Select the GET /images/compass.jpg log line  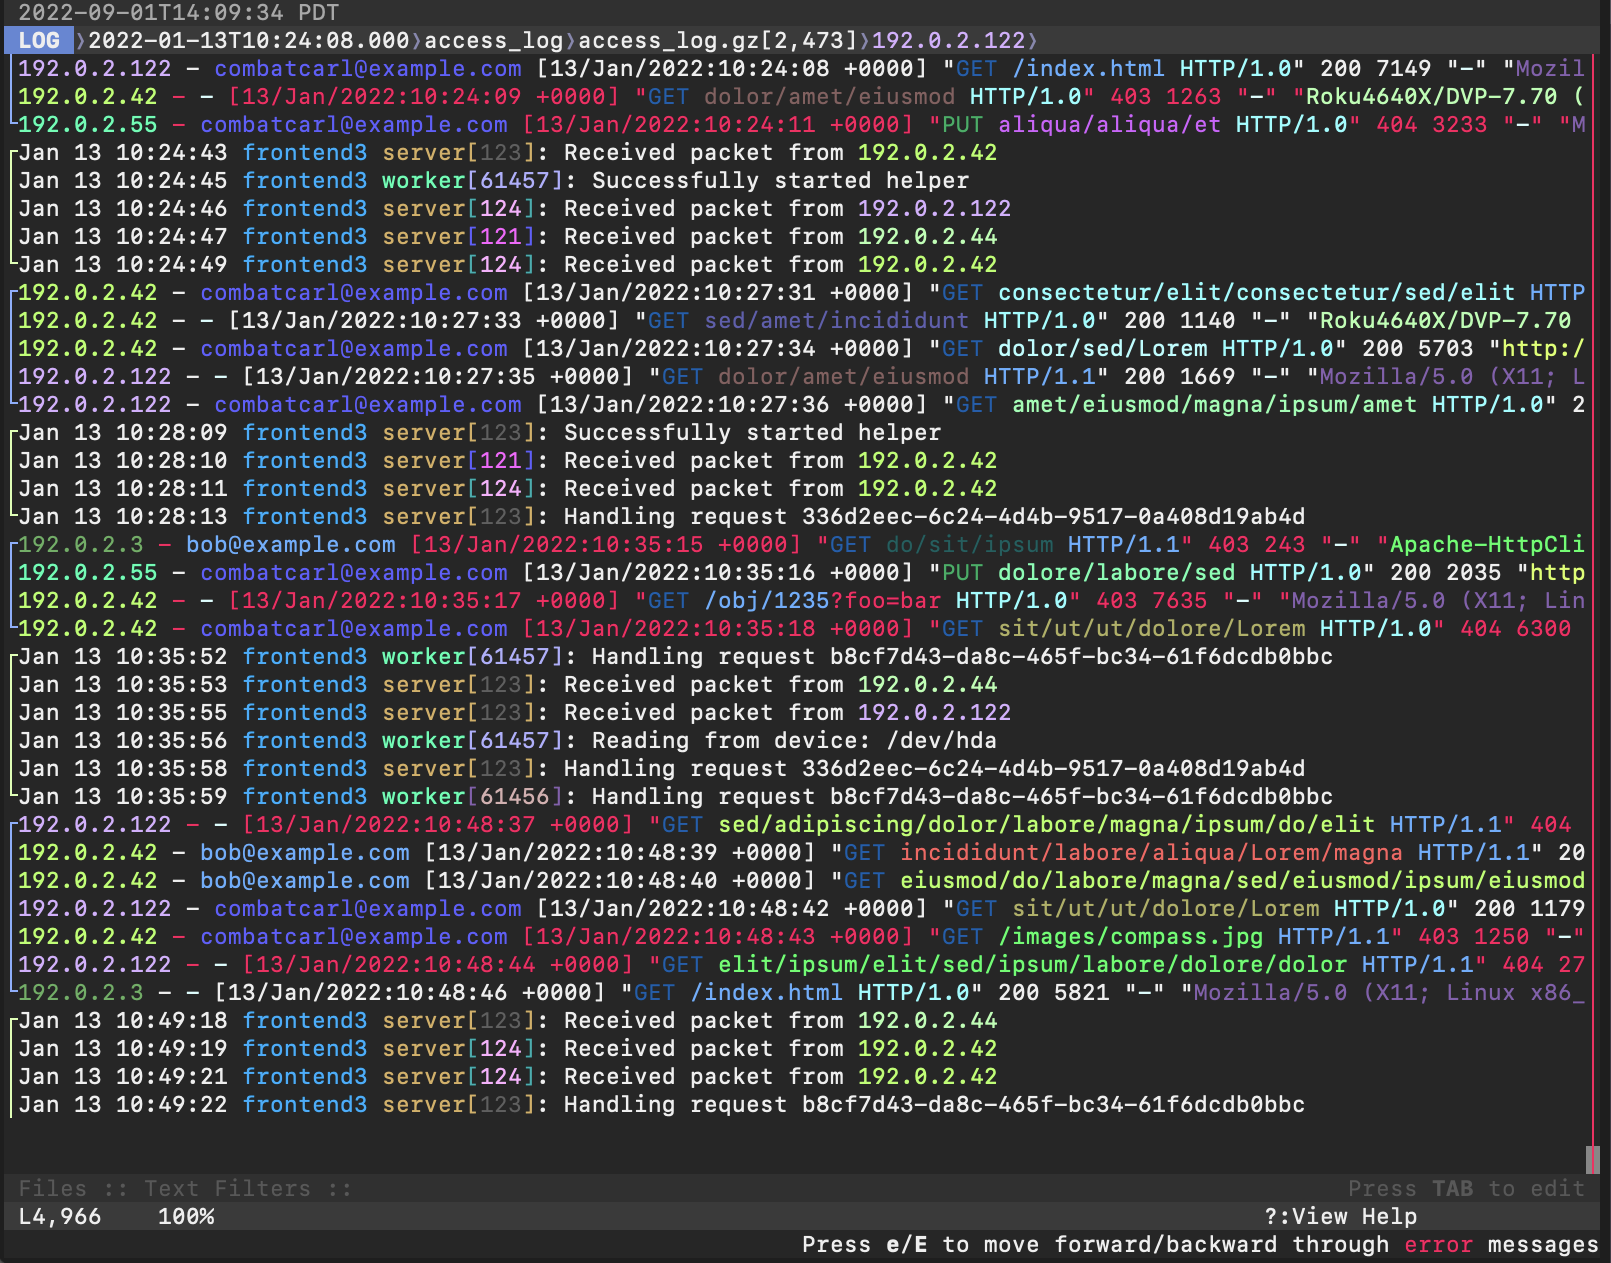click(700, 936)
